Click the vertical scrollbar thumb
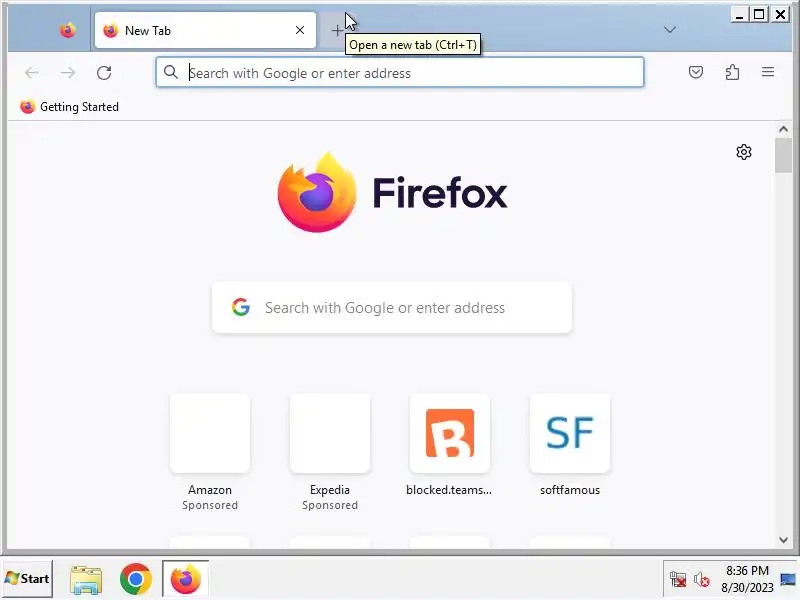This screenshot has height=600, width=800. 783,155
